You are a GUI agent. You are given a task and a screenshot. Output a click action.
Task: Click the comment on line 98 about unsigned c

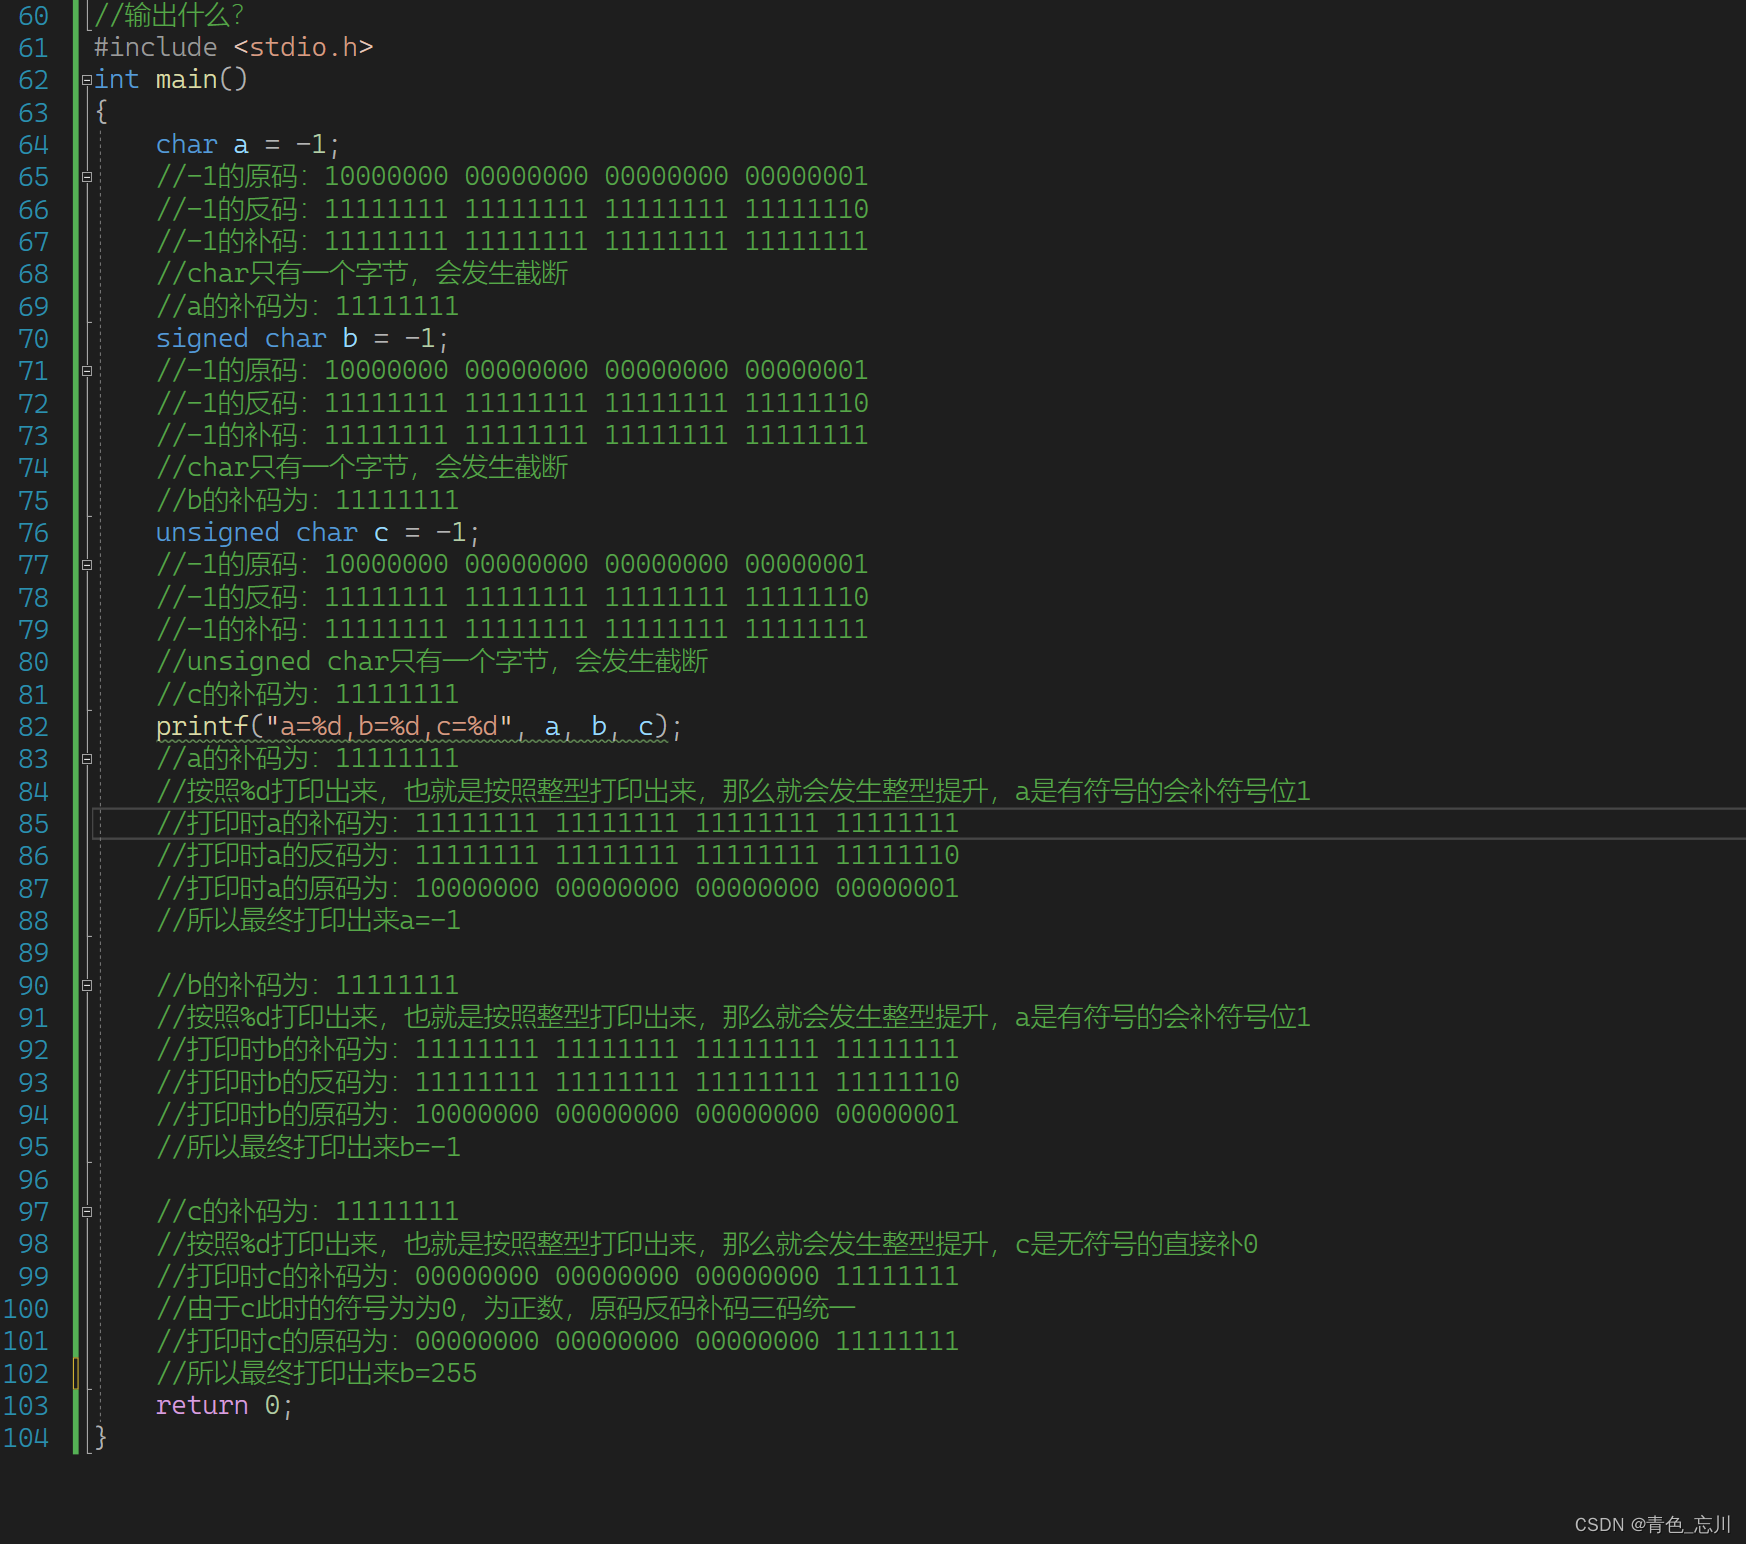click(707, 1245)
